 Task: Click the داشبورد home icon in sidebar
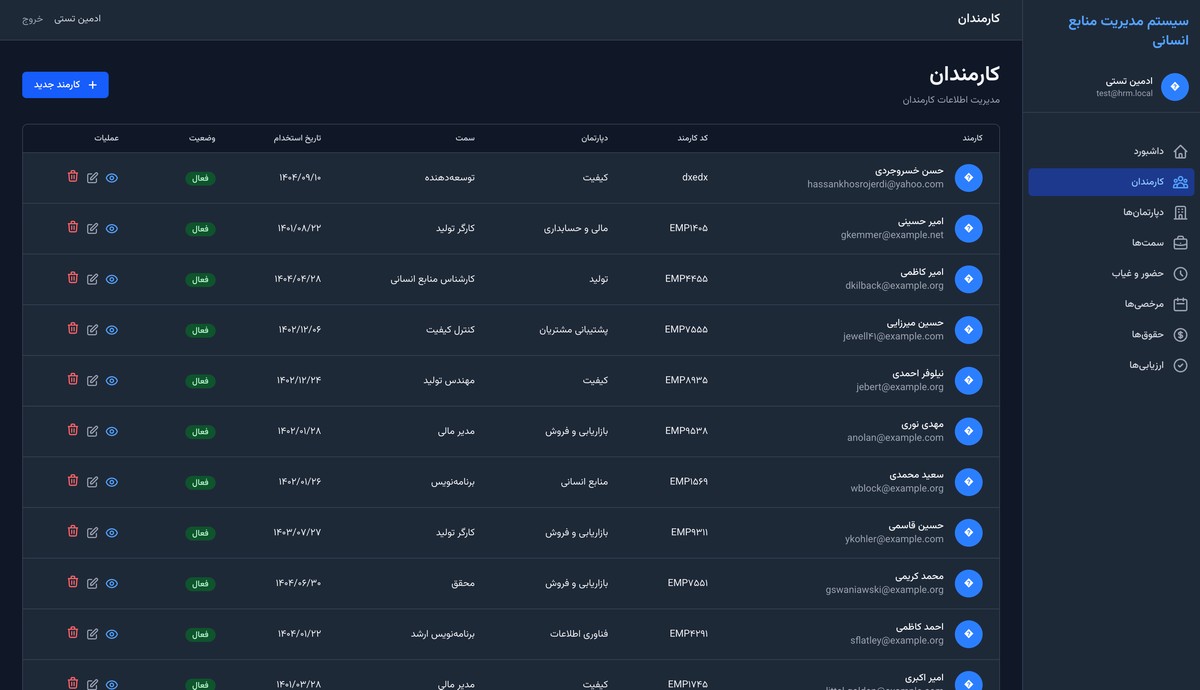1180,151
